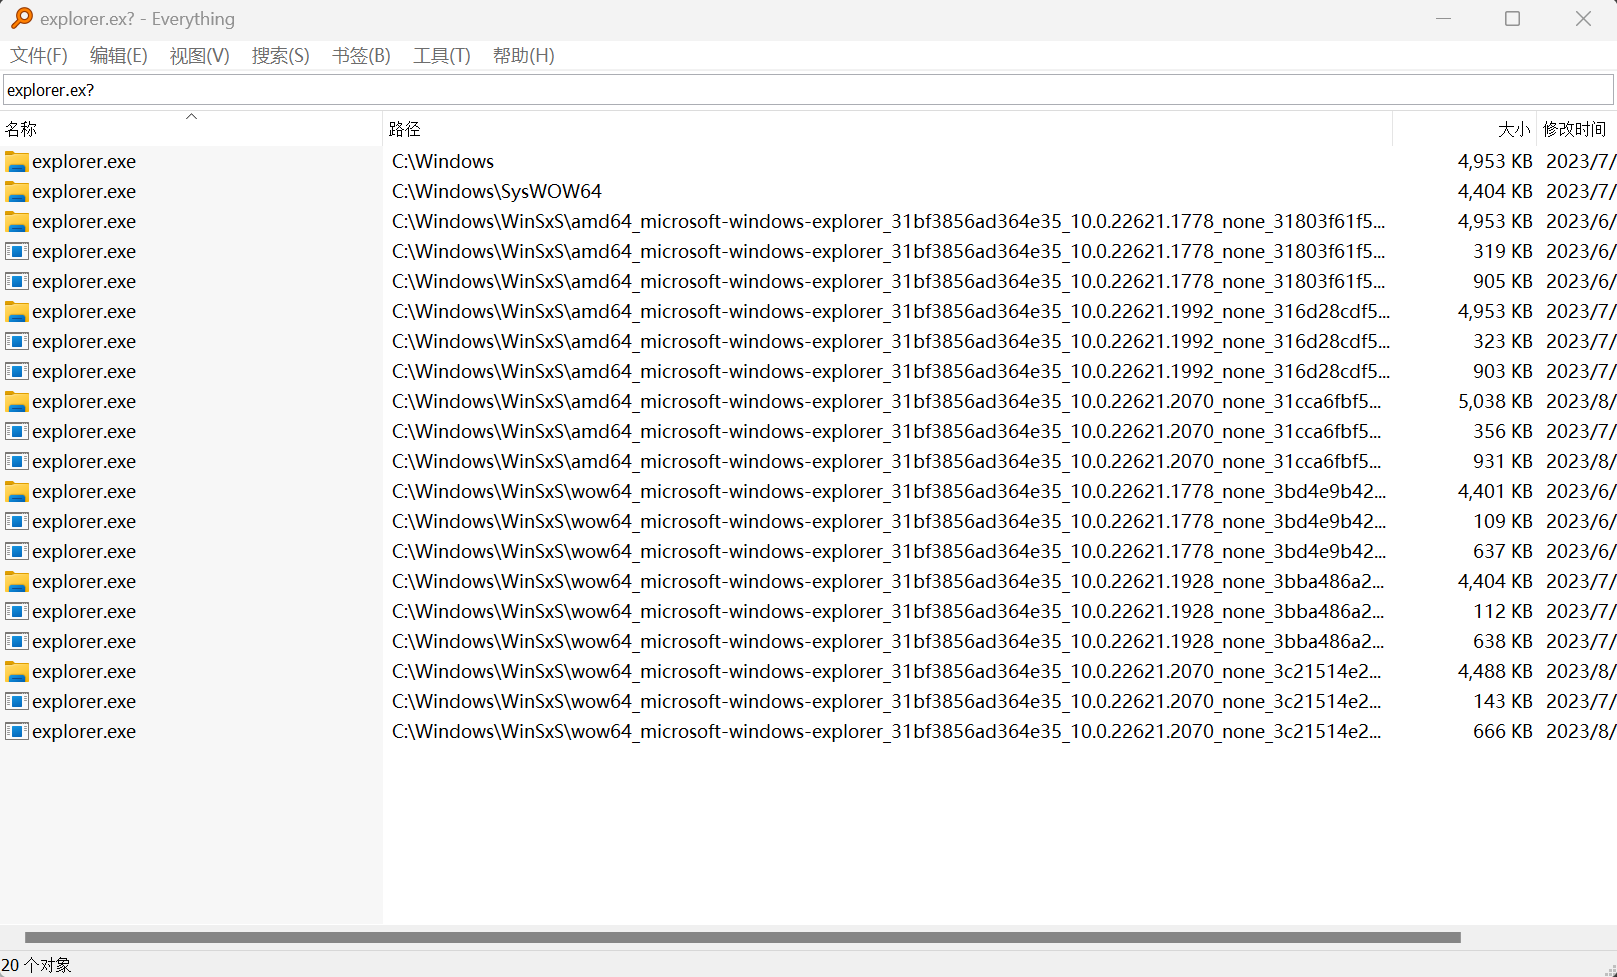This screenshot has width=1617, height=977.
Task: Click the explorer.exe icon in the SysWOW64 row
Action: (17, 192)
